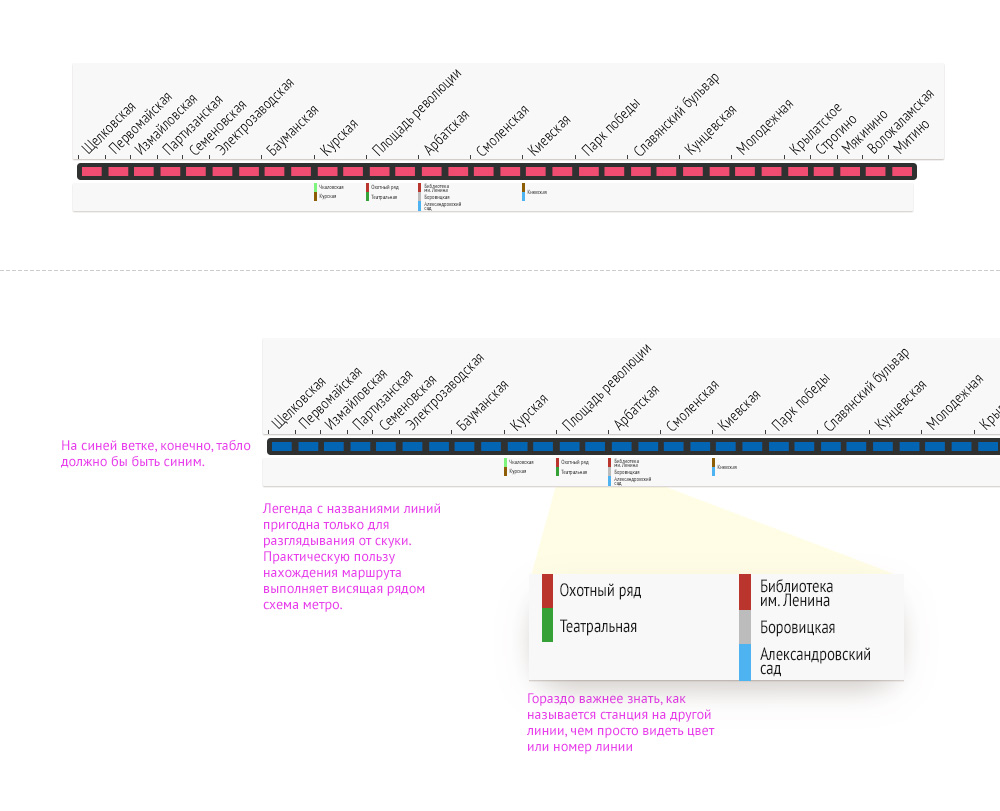Click the first red indicator segment on top strip

[x=92, y=172]
